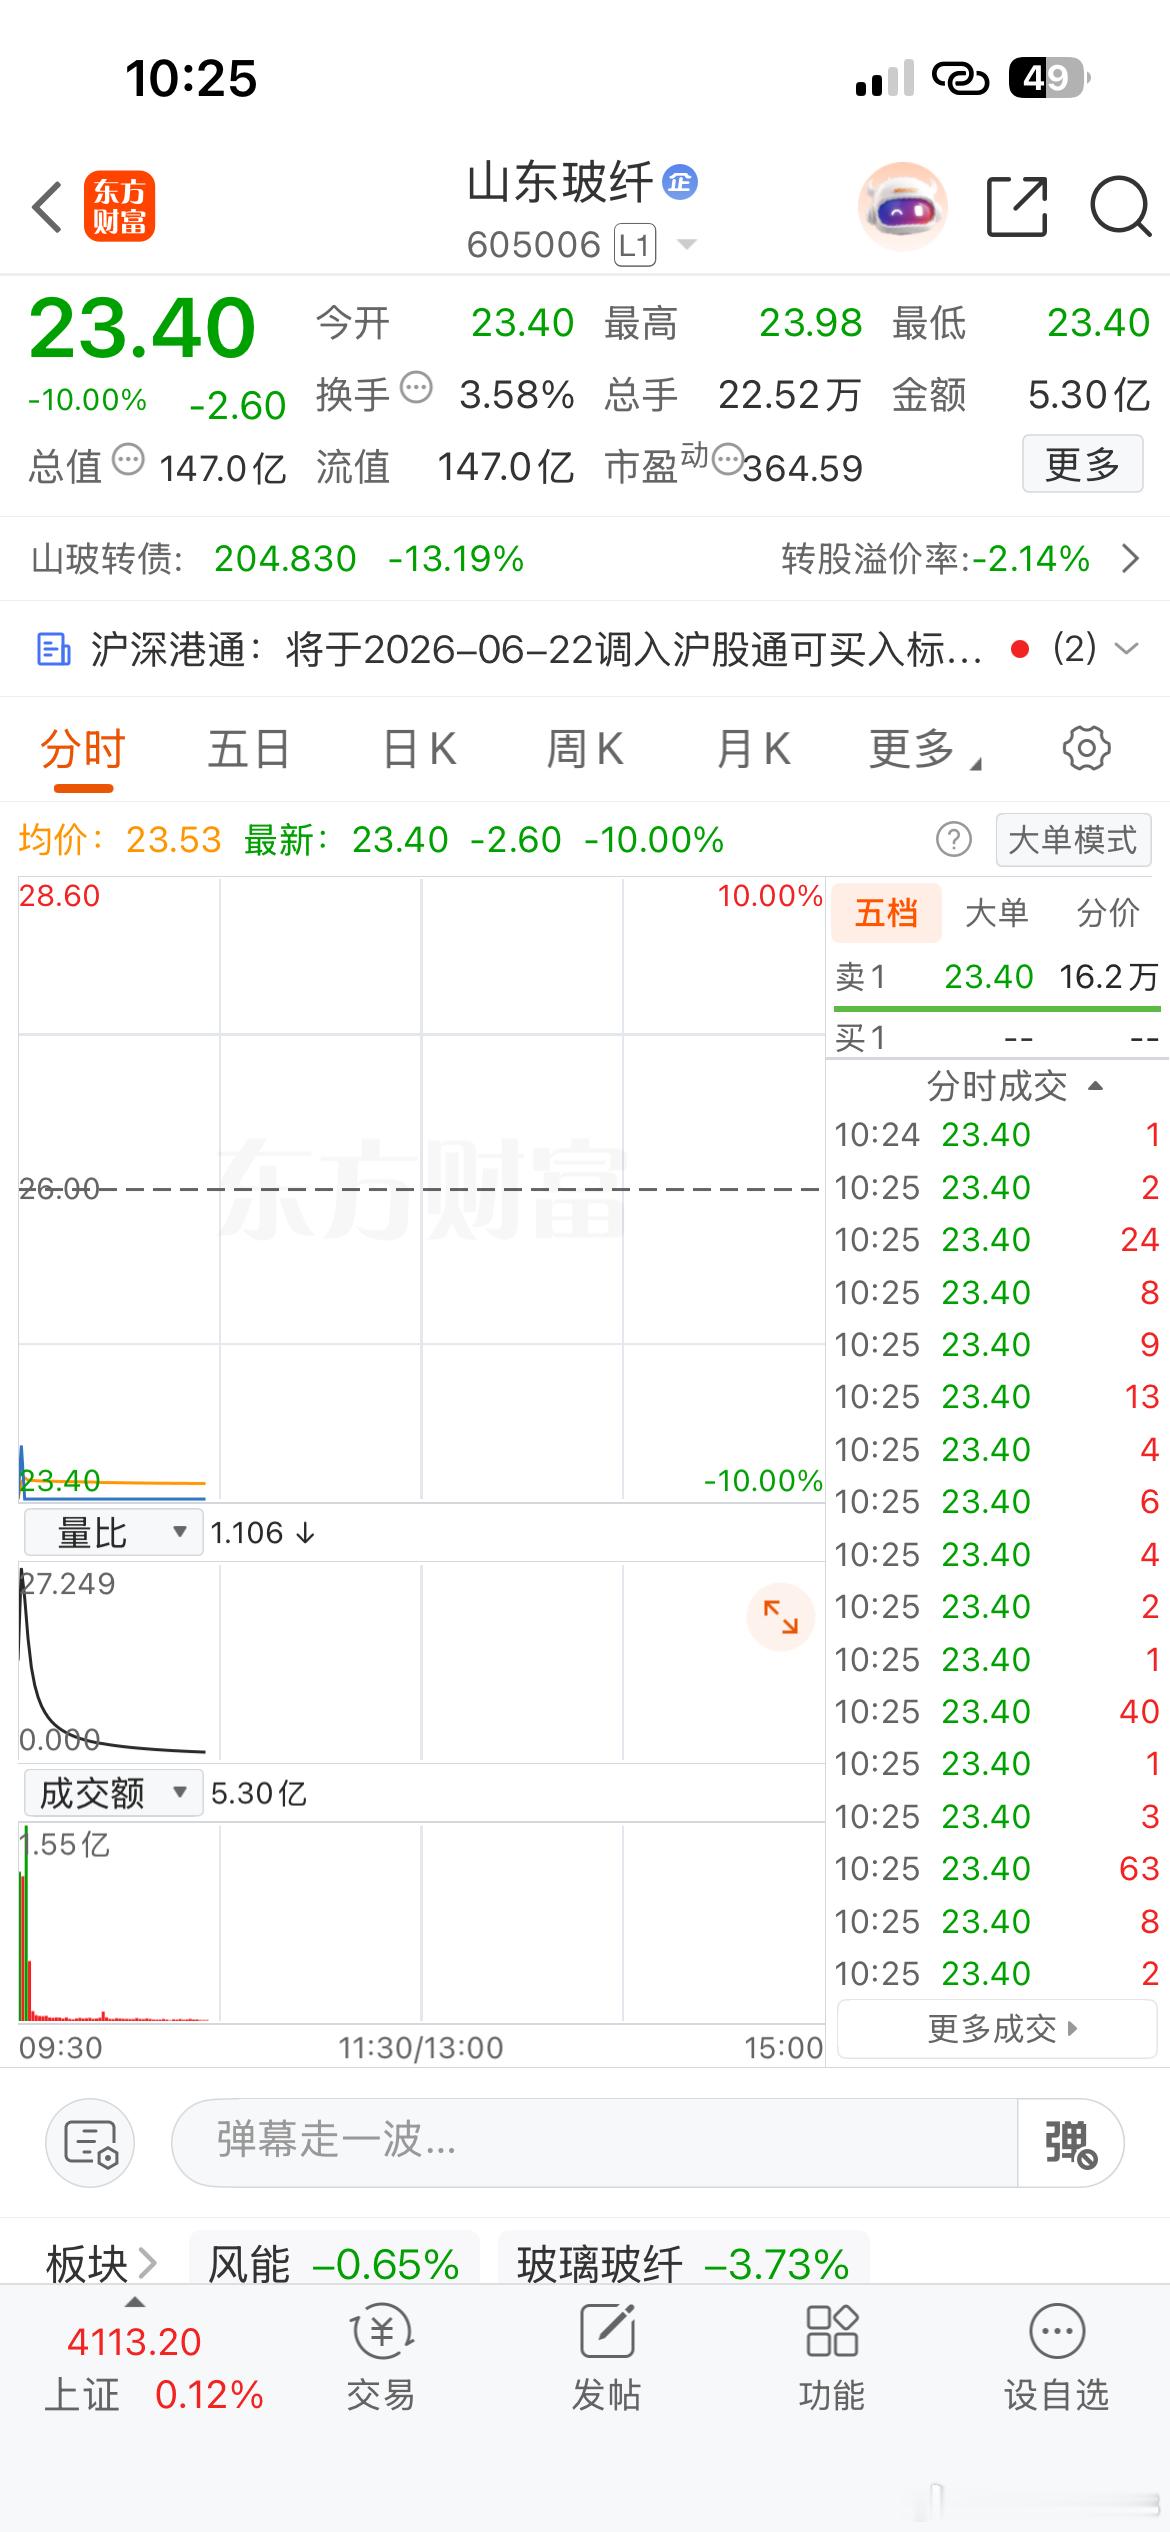Tap the 10:24 trade record row
The height and width of the screenshot is (2532, 1170).
pos(996,1134)
